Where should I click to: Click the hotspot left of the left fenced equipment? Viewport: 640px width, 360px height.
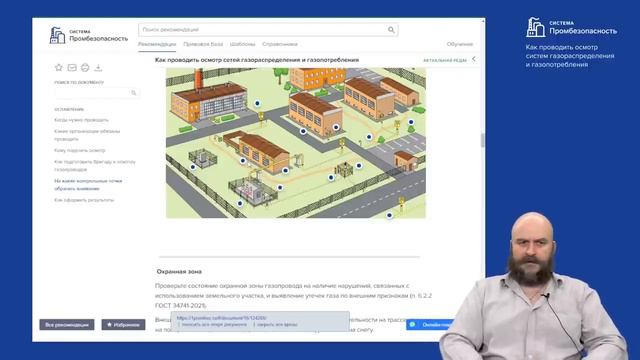coord(193,167)
